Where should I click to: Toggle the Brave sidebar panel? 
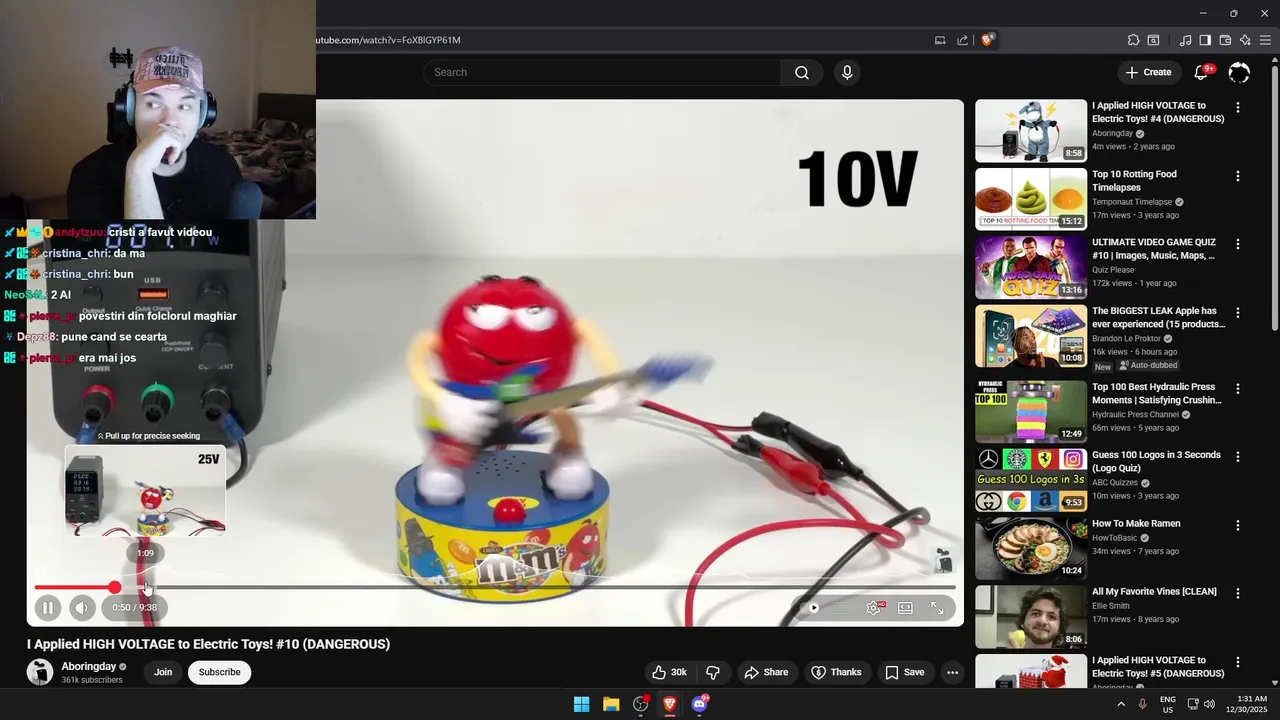(x=1205, y=40)
